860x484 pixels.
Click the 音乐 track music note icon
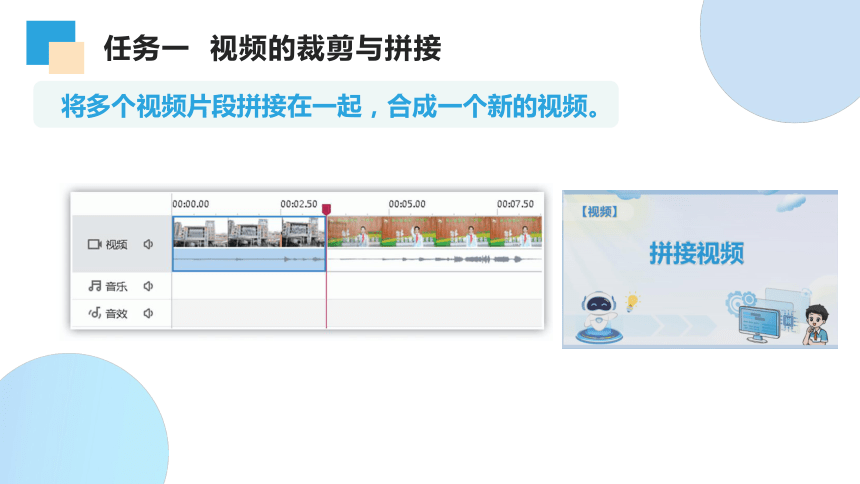point(95,286)
